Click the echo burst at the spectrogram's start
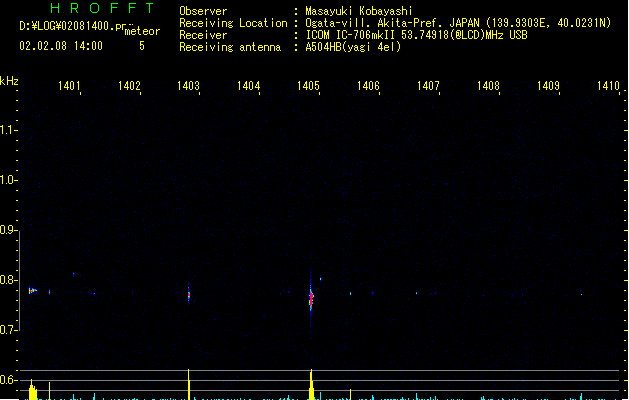This screenshot has width=629, height=400. tap(32, 290)
